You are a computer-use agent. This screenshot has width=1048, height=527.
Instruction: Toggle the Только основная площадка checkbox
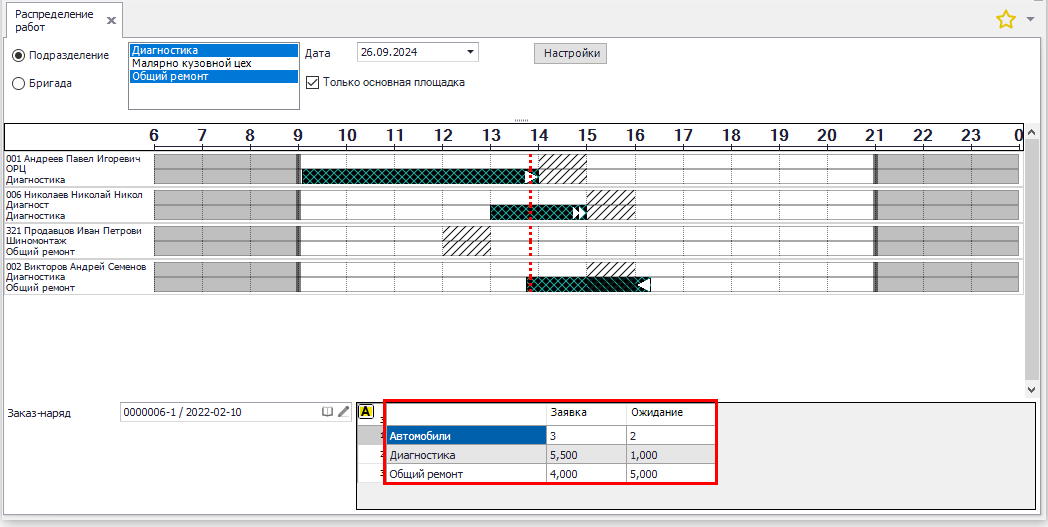point(313,83)
